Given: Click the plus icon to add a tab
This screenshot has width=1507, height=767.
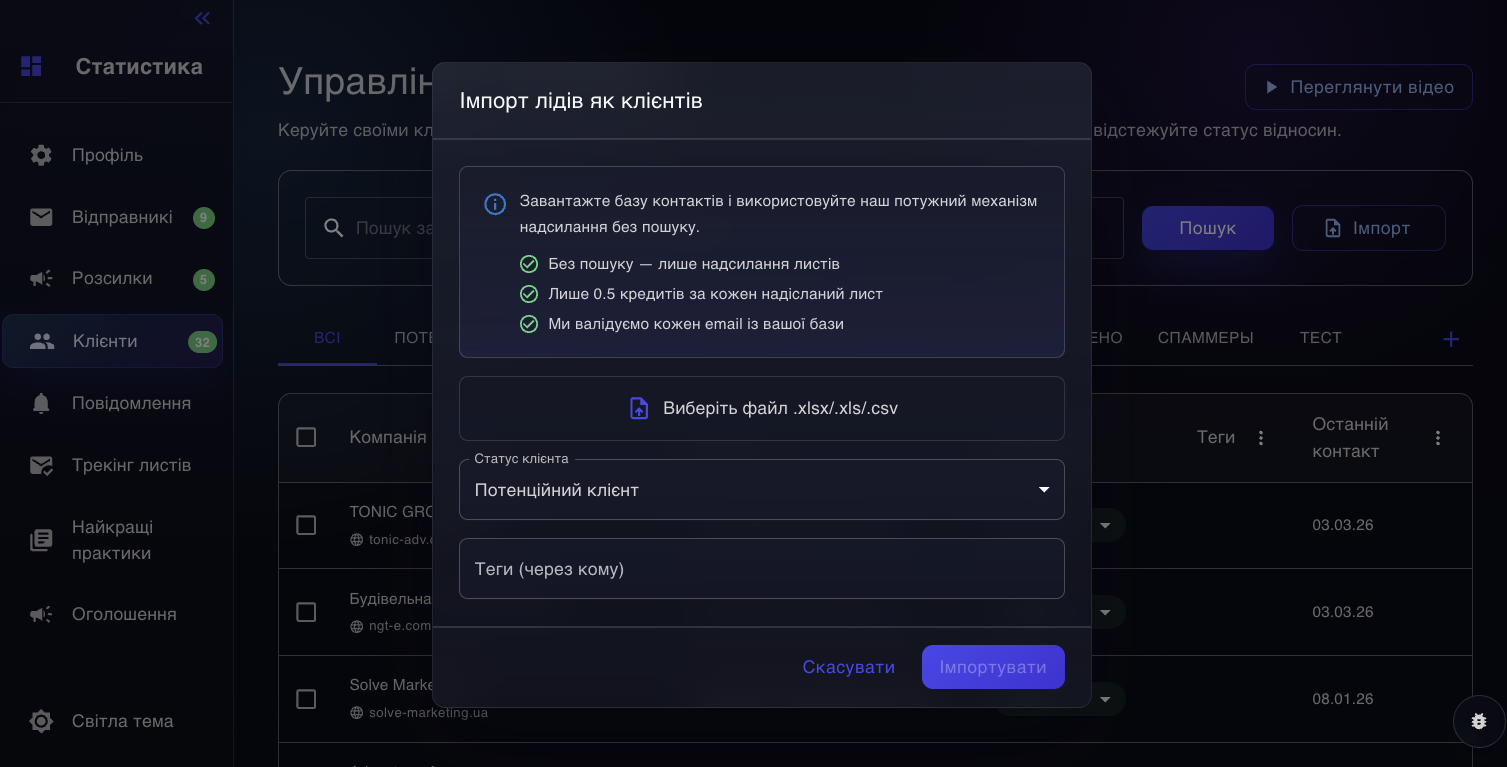Looking at the screenshot, I should tap(1450, 339).
